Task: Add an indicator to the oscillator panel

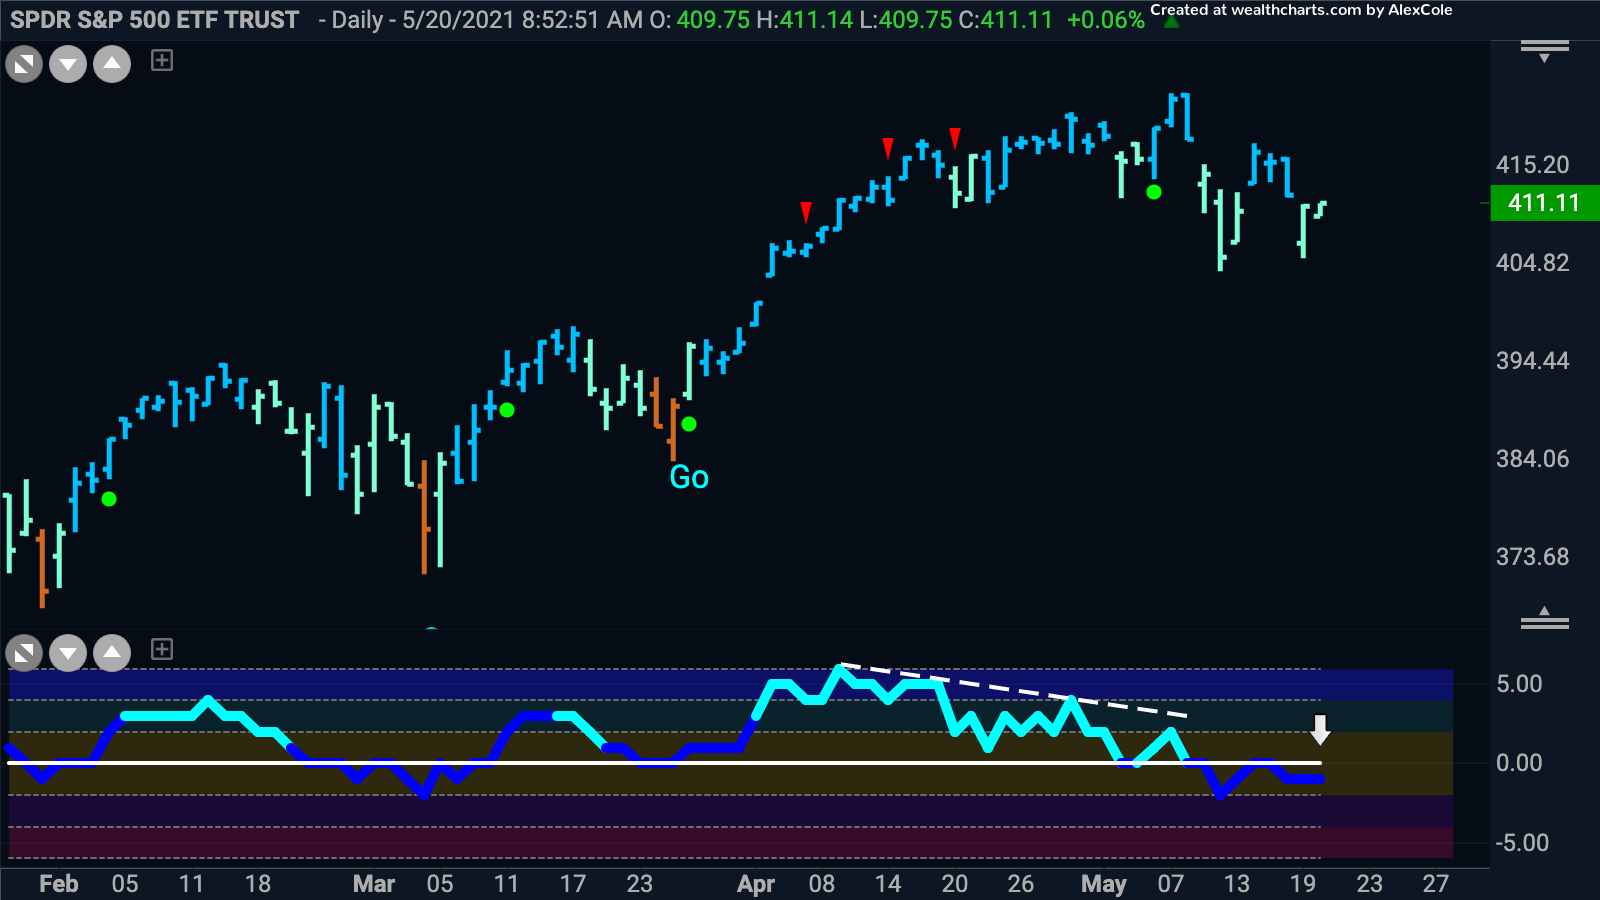Action: click(162, 649)
